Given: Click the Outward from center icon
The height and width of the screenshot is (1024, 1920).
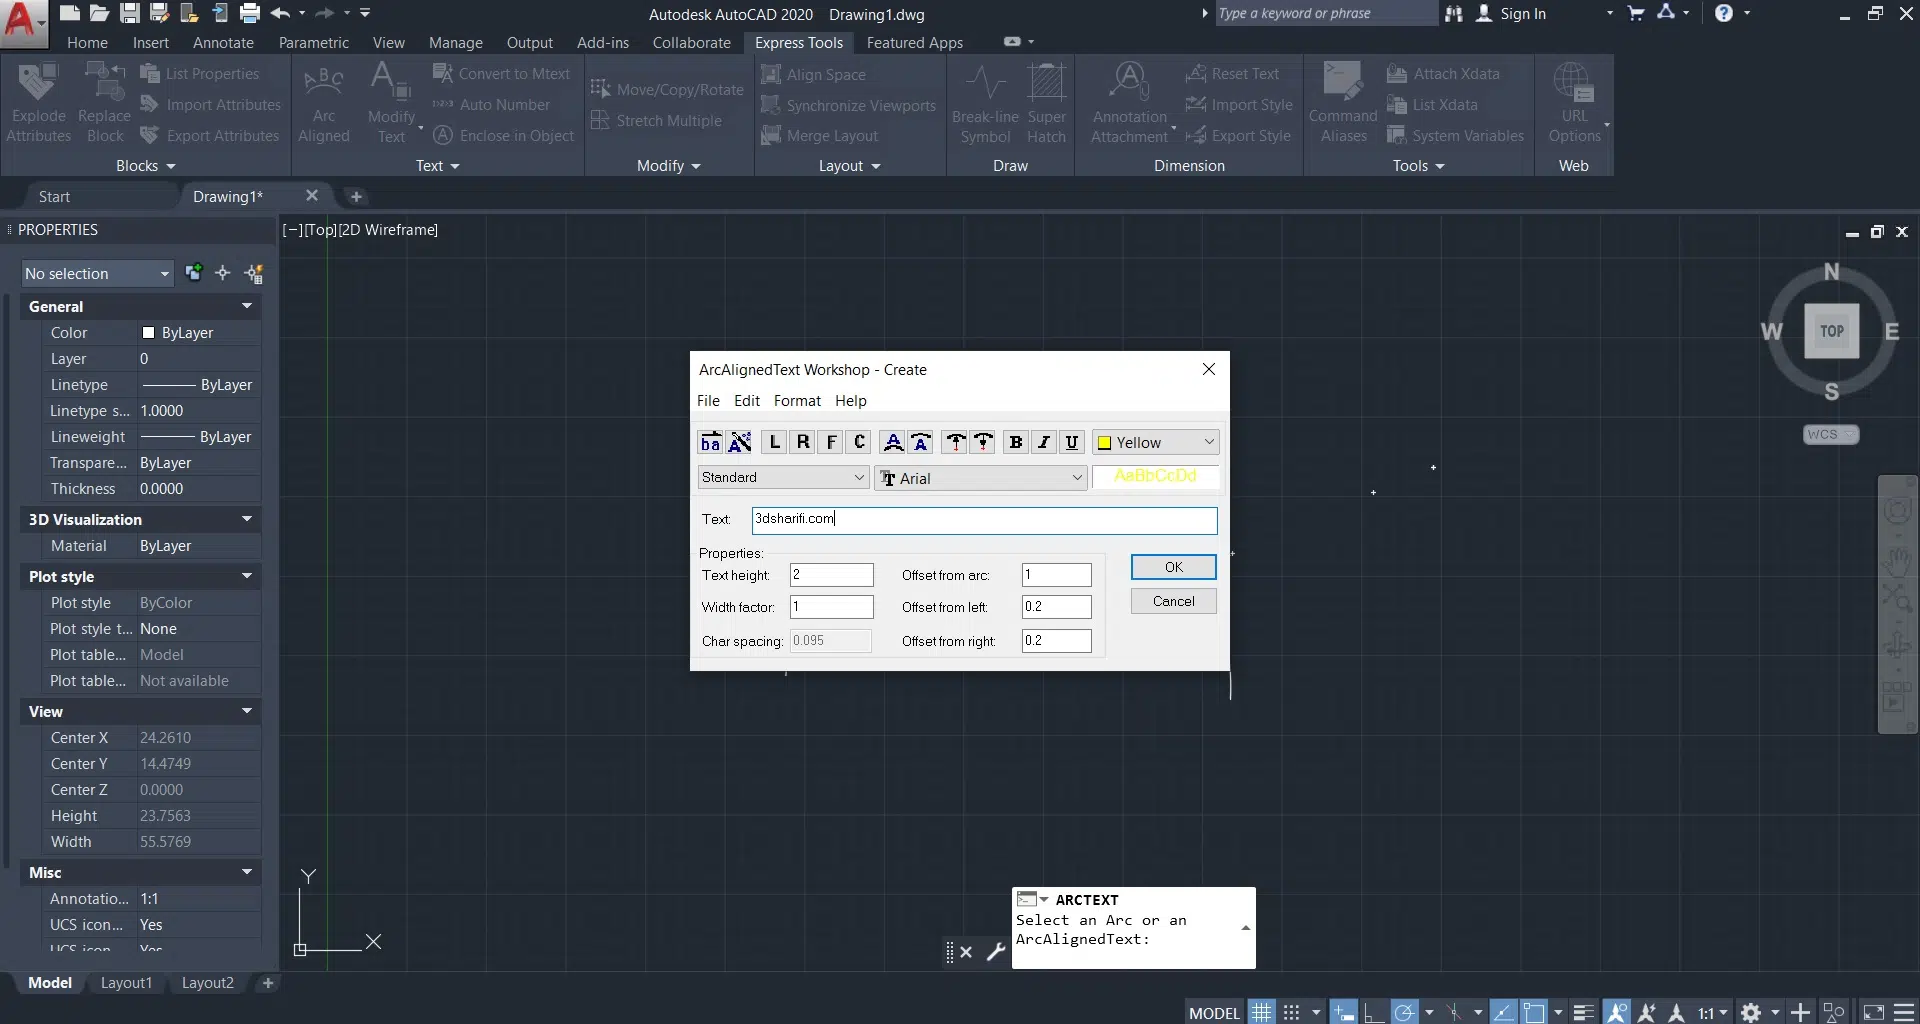Looking at the screenshot, I should click(955, 442).
